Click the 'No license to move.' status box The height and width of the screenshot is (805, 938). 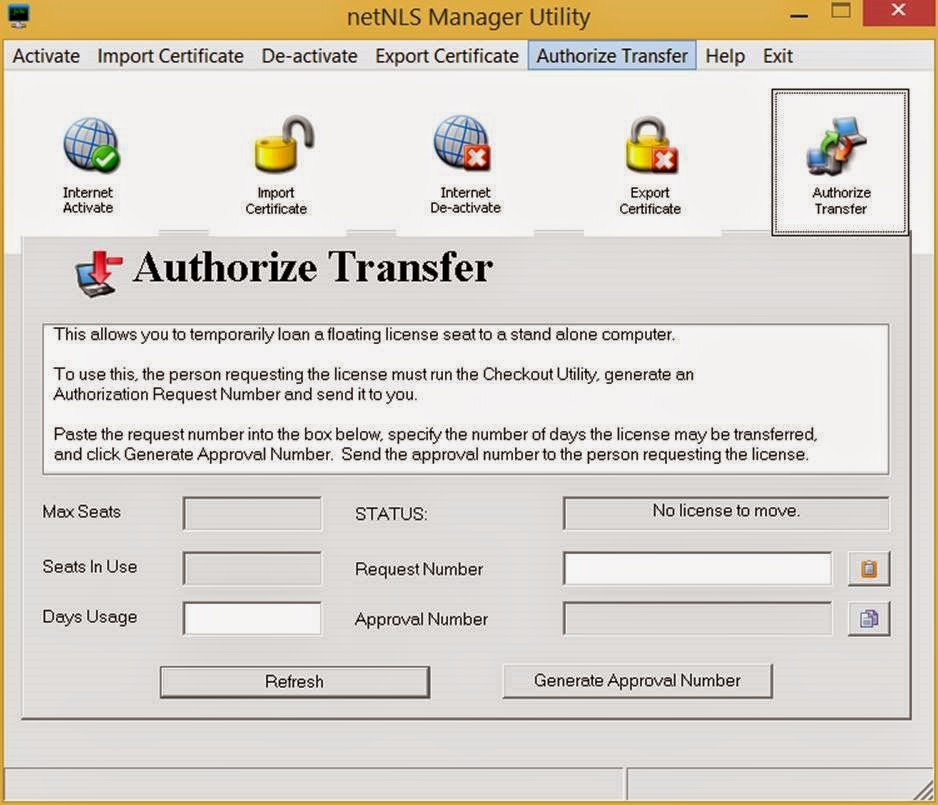[x=726, y=513]
